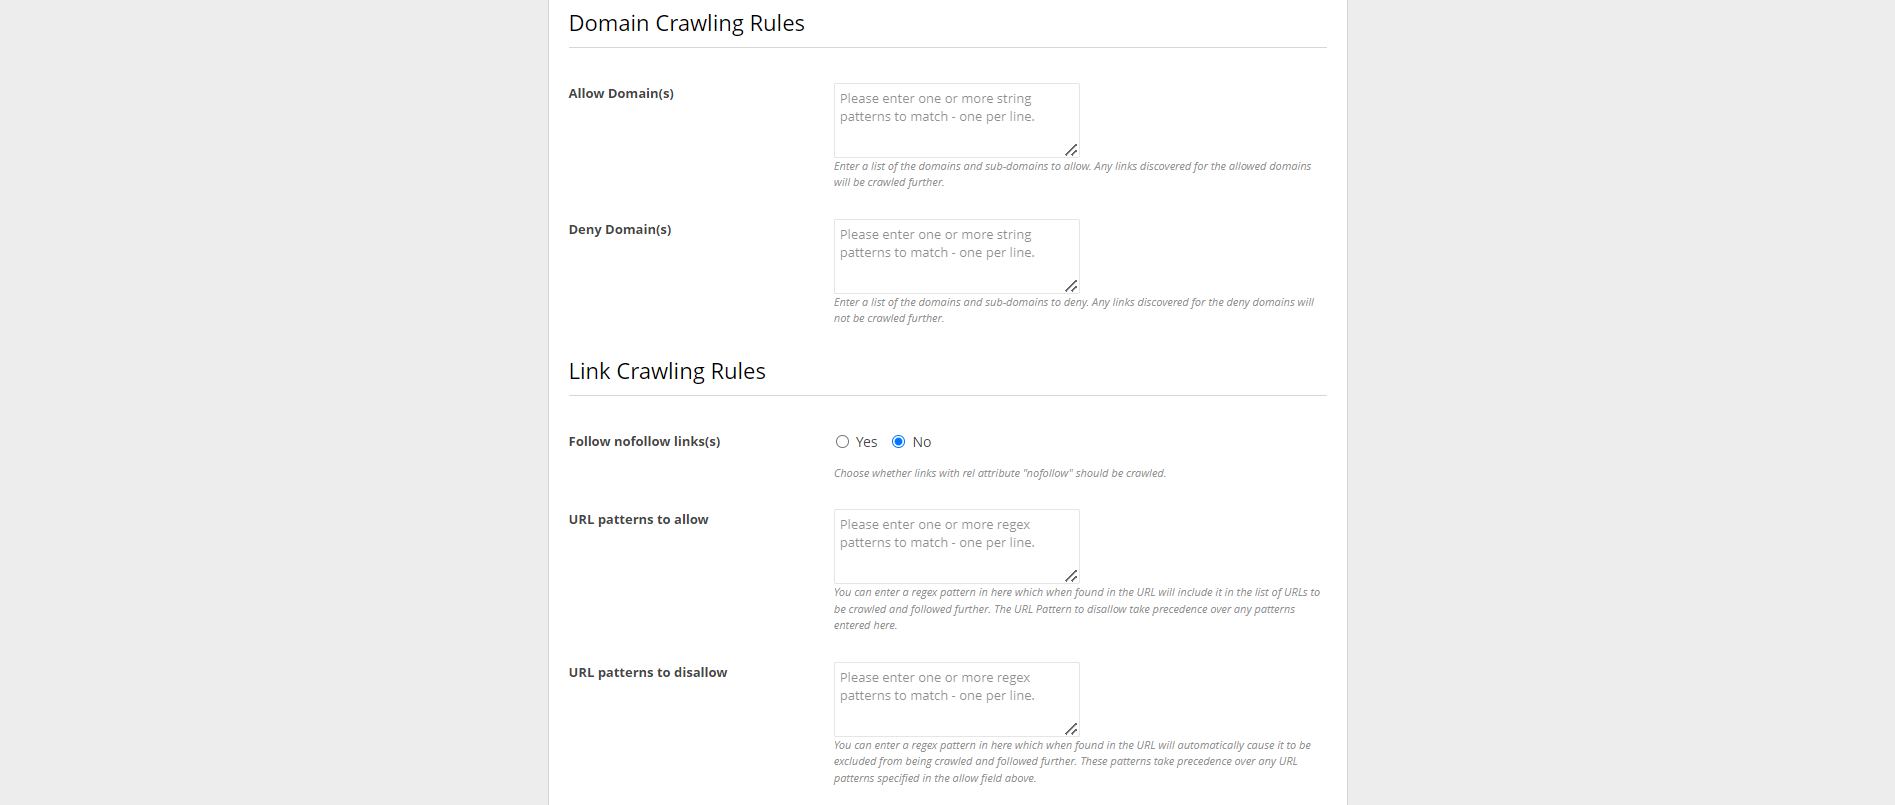Click the Link Crawling Rules heading
Screen dimensions: 1895x805
tap(667, 372)
